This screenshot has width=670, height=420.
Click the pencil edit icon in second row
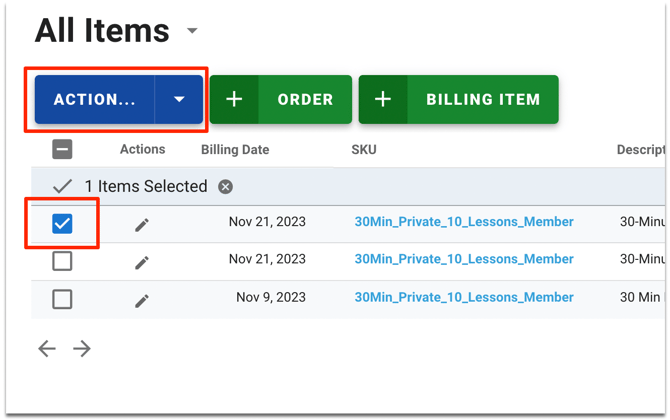pyautogui.click(x=142, y=262)
